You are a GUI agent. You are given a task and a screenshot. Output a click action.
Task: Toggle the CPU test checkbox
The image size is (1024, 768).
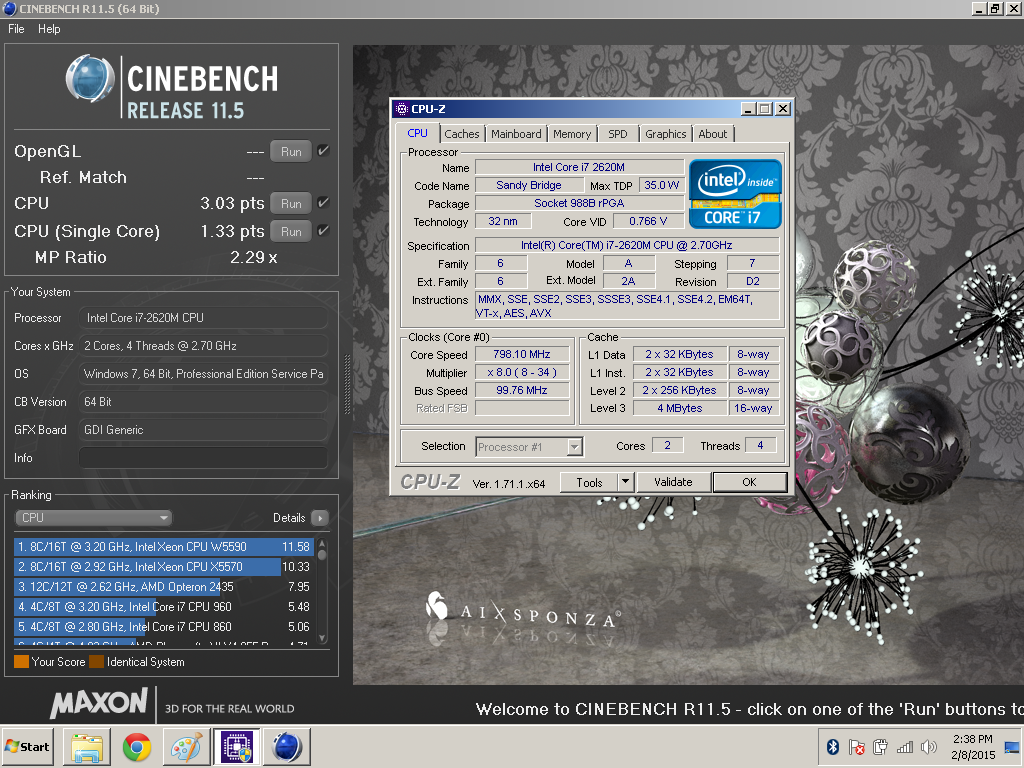tap(323, 202)
